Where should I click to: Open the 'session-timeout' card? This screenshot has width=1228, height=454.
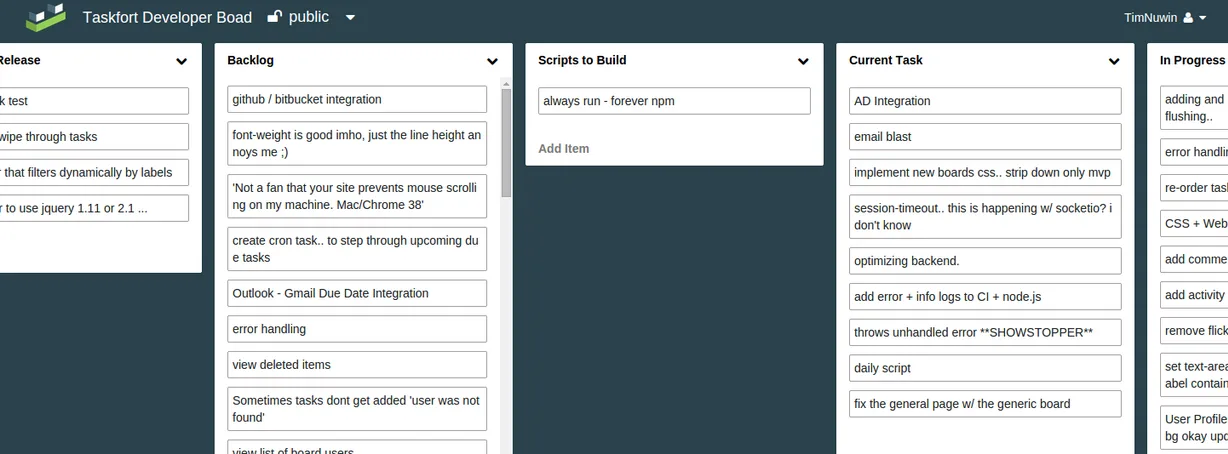click(985, 217)
